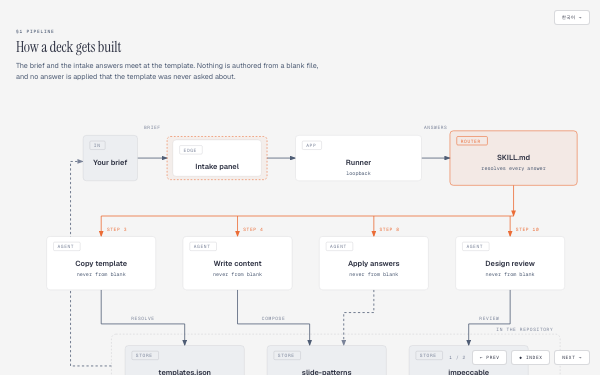Click the intro paragraph about brief and template

click(x=167, y=71)
